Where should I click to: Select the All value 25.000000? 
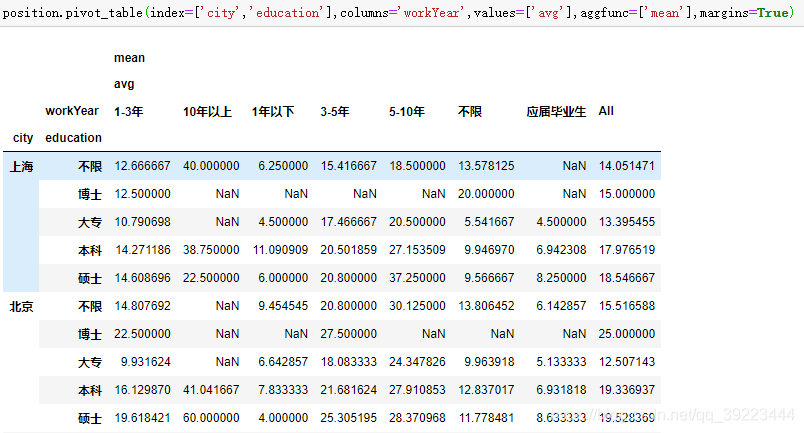coord(627,333)
